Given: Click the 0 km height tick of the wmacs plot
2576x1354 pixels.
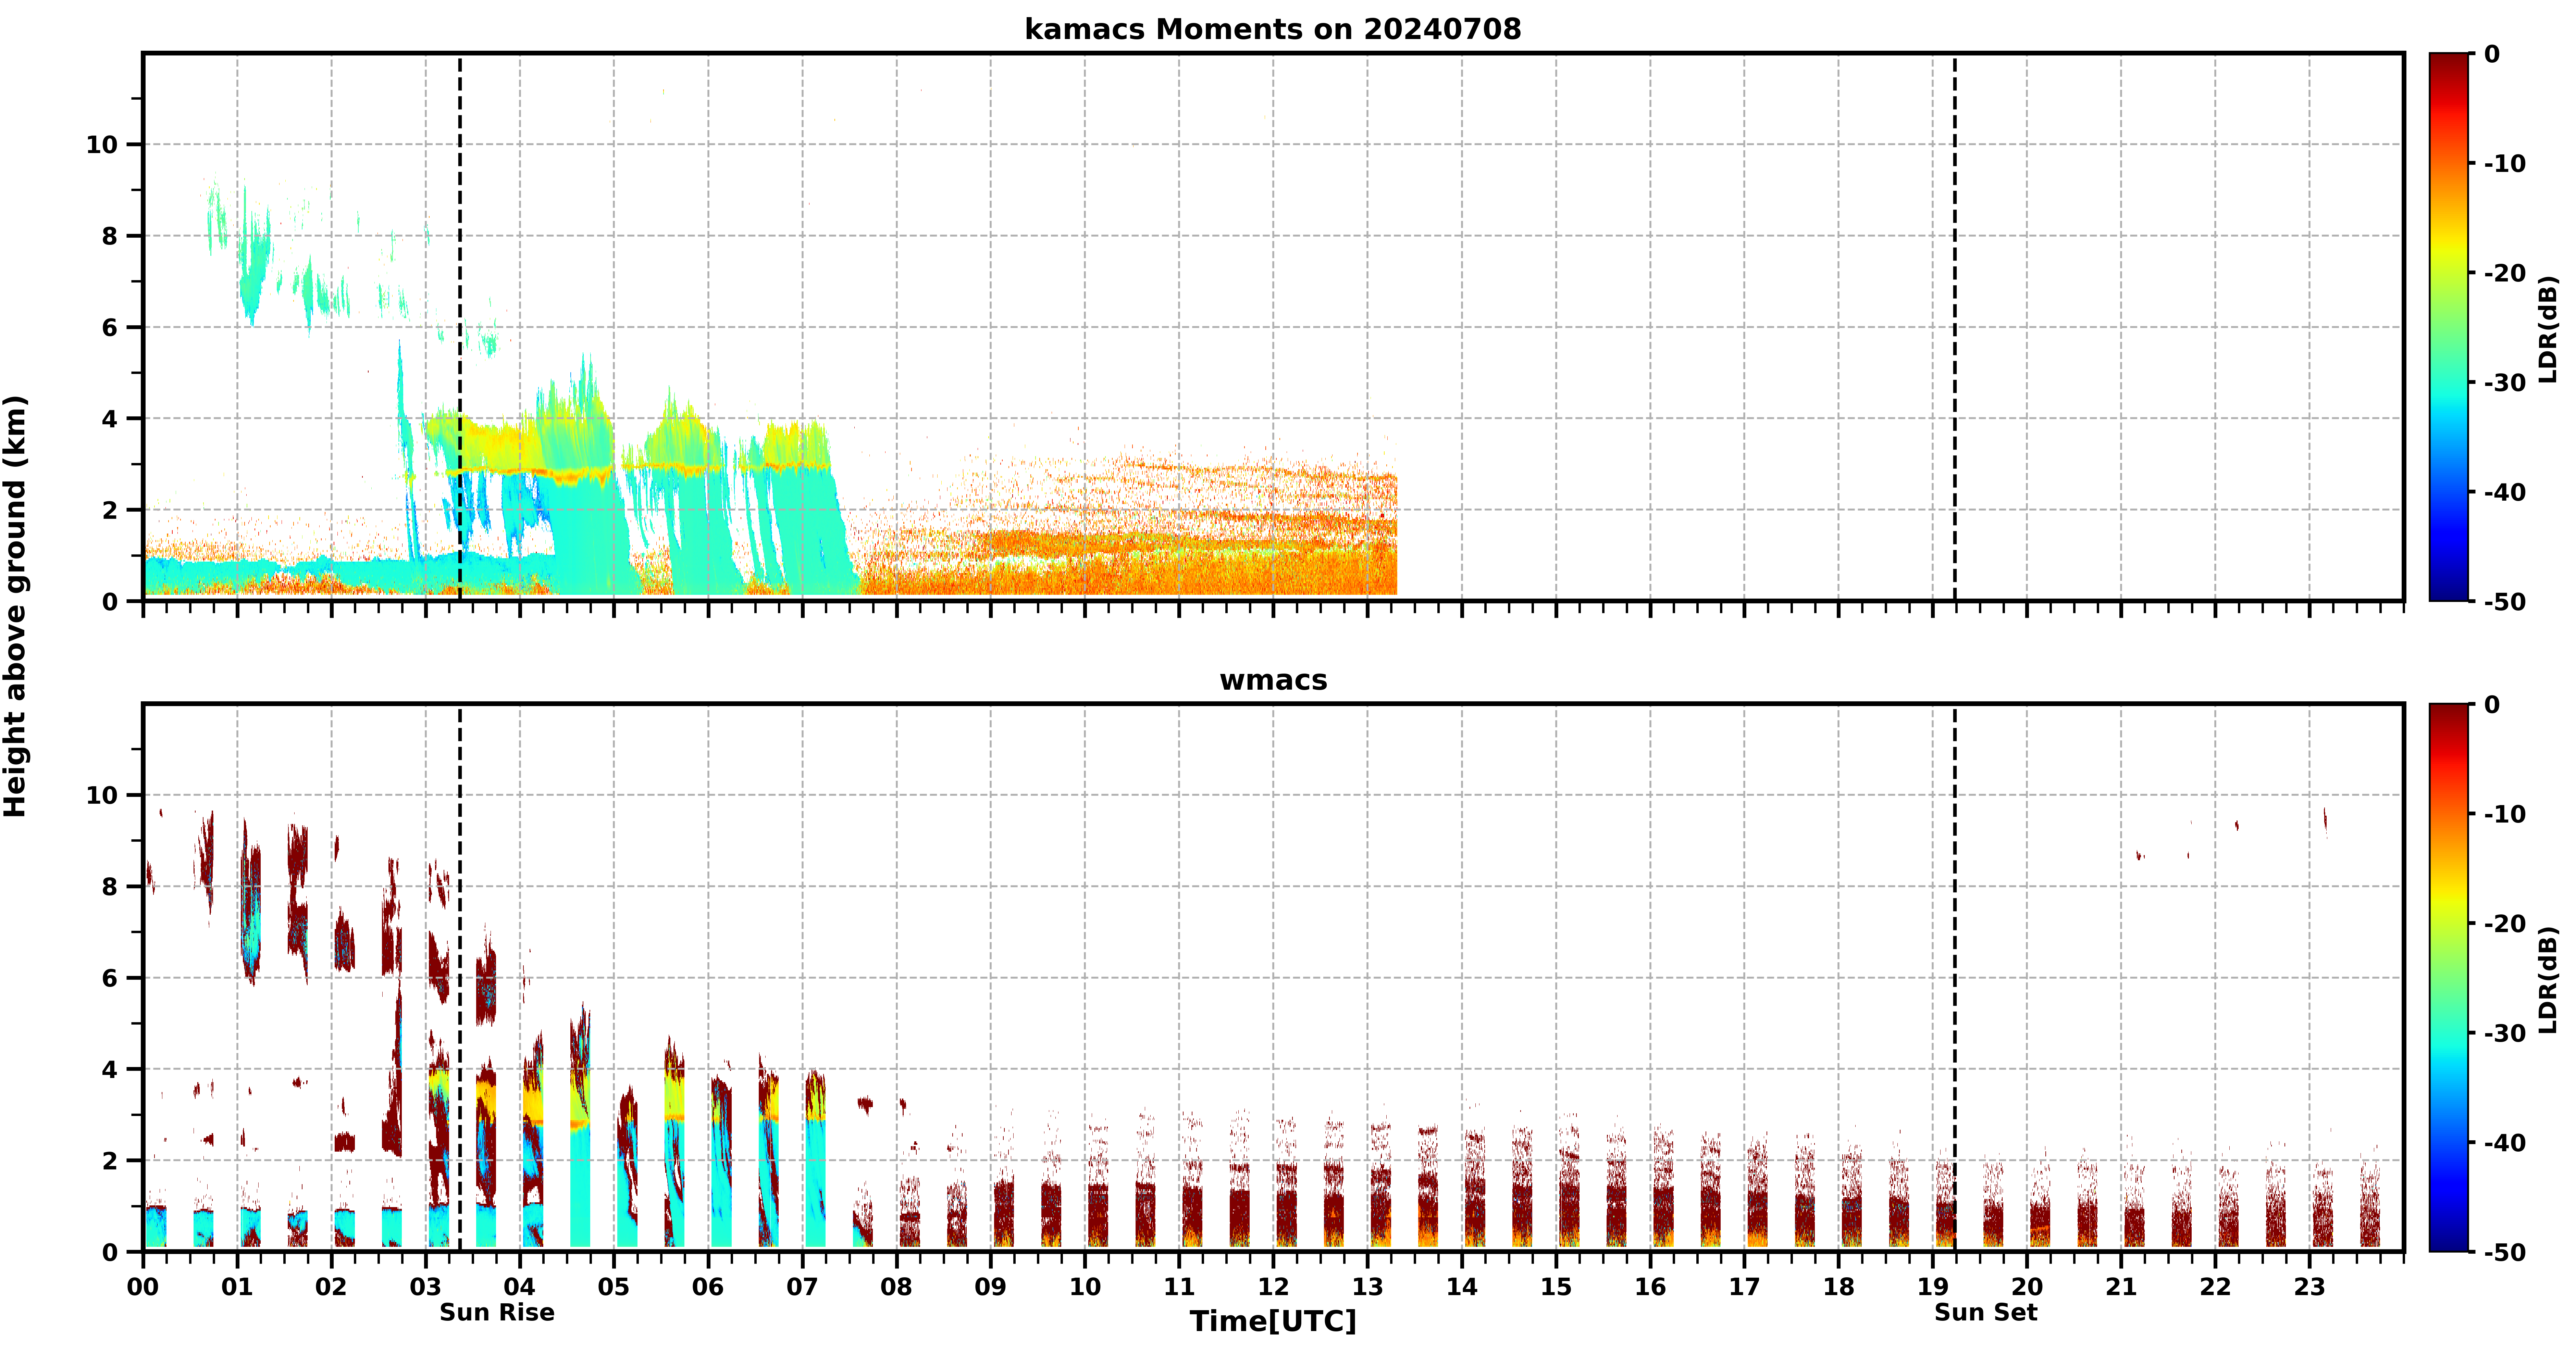Looking at the screenshot, I should (110, 1252).
